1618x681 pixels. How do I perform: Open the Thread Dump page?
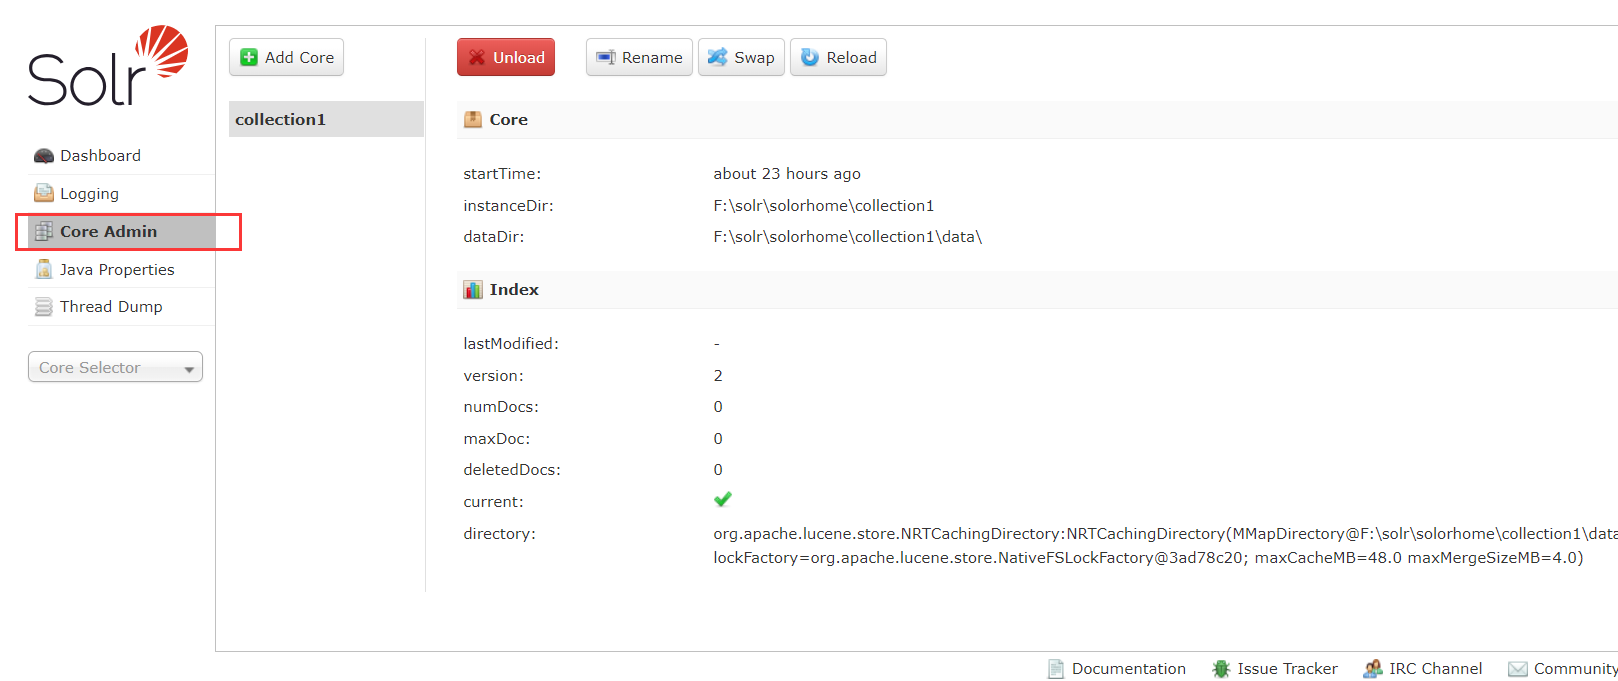point(111,307)
